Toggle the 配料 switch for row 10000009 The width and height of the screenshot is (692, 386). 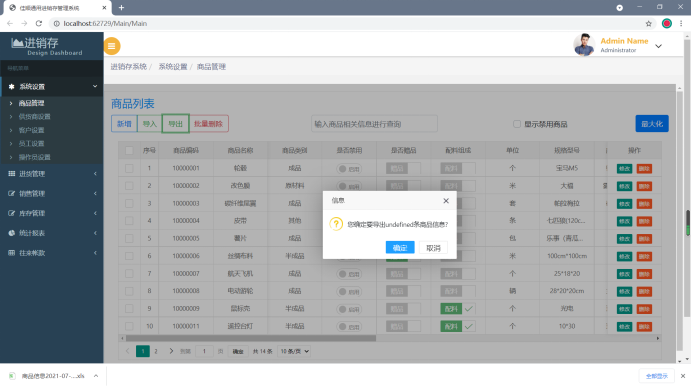458,309
